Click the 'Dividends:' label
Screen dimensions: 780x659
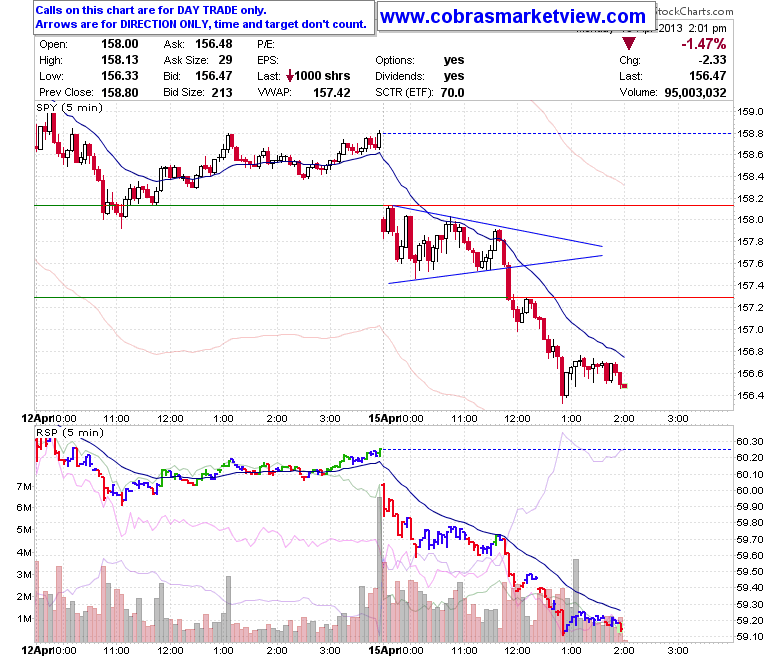pos(400,76)
